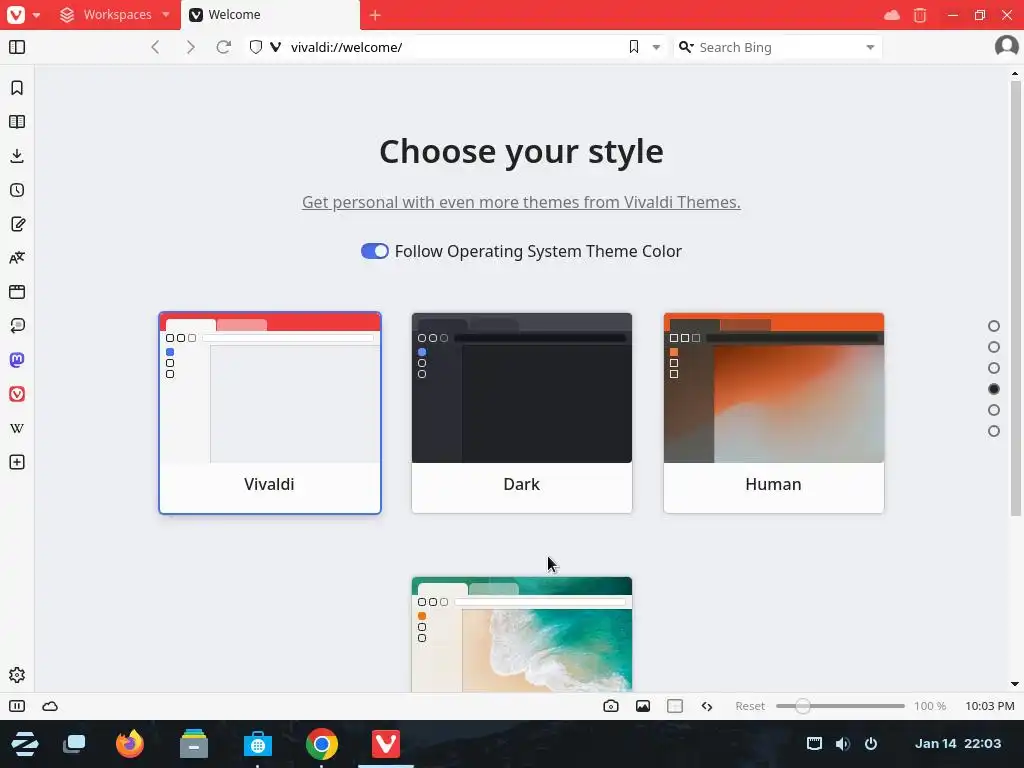Expand the address bar history dropdown
Viewport: 1024px width, 768px height.
click(x=656, y=47)
